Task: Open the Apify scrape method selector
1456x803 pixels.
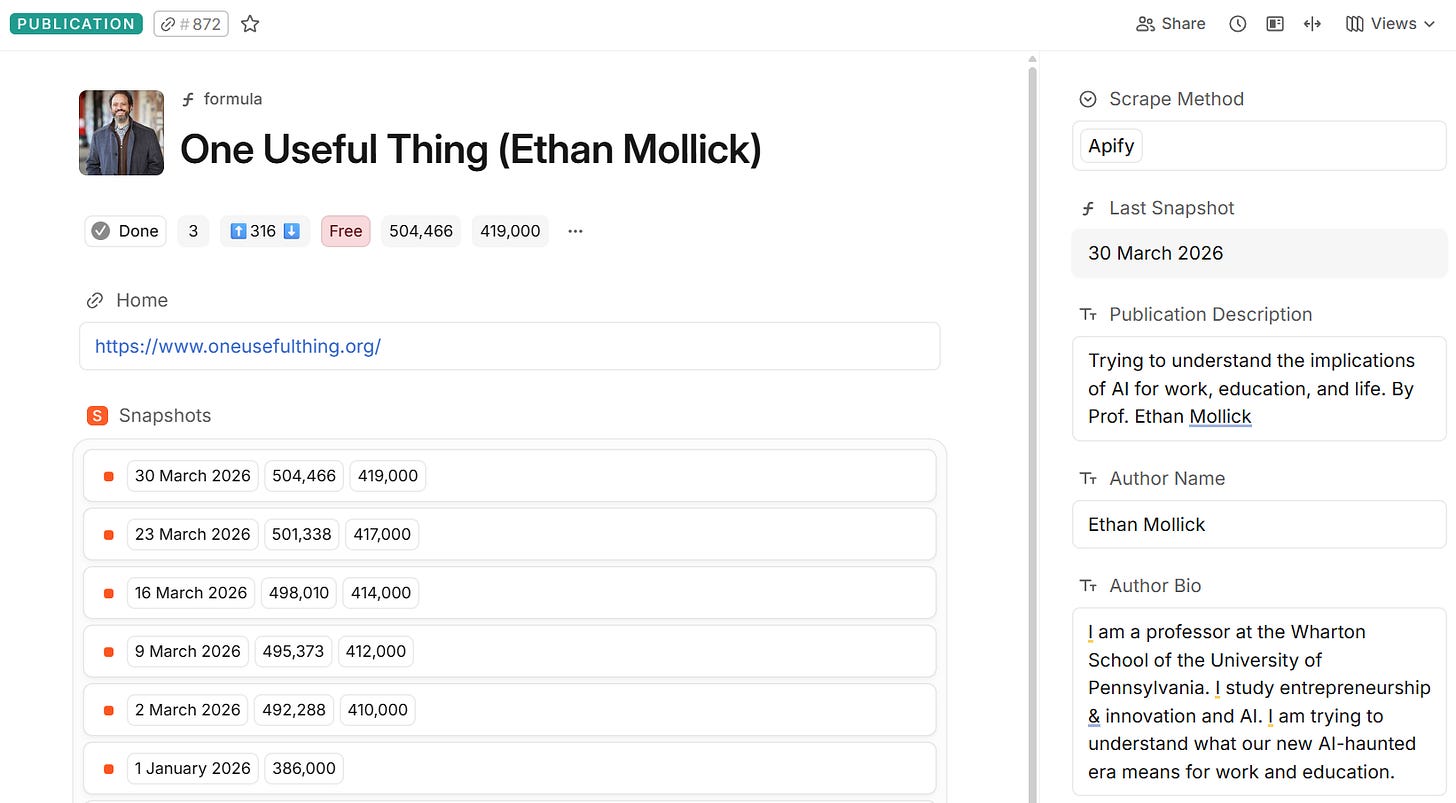Action: [1110, 145]
